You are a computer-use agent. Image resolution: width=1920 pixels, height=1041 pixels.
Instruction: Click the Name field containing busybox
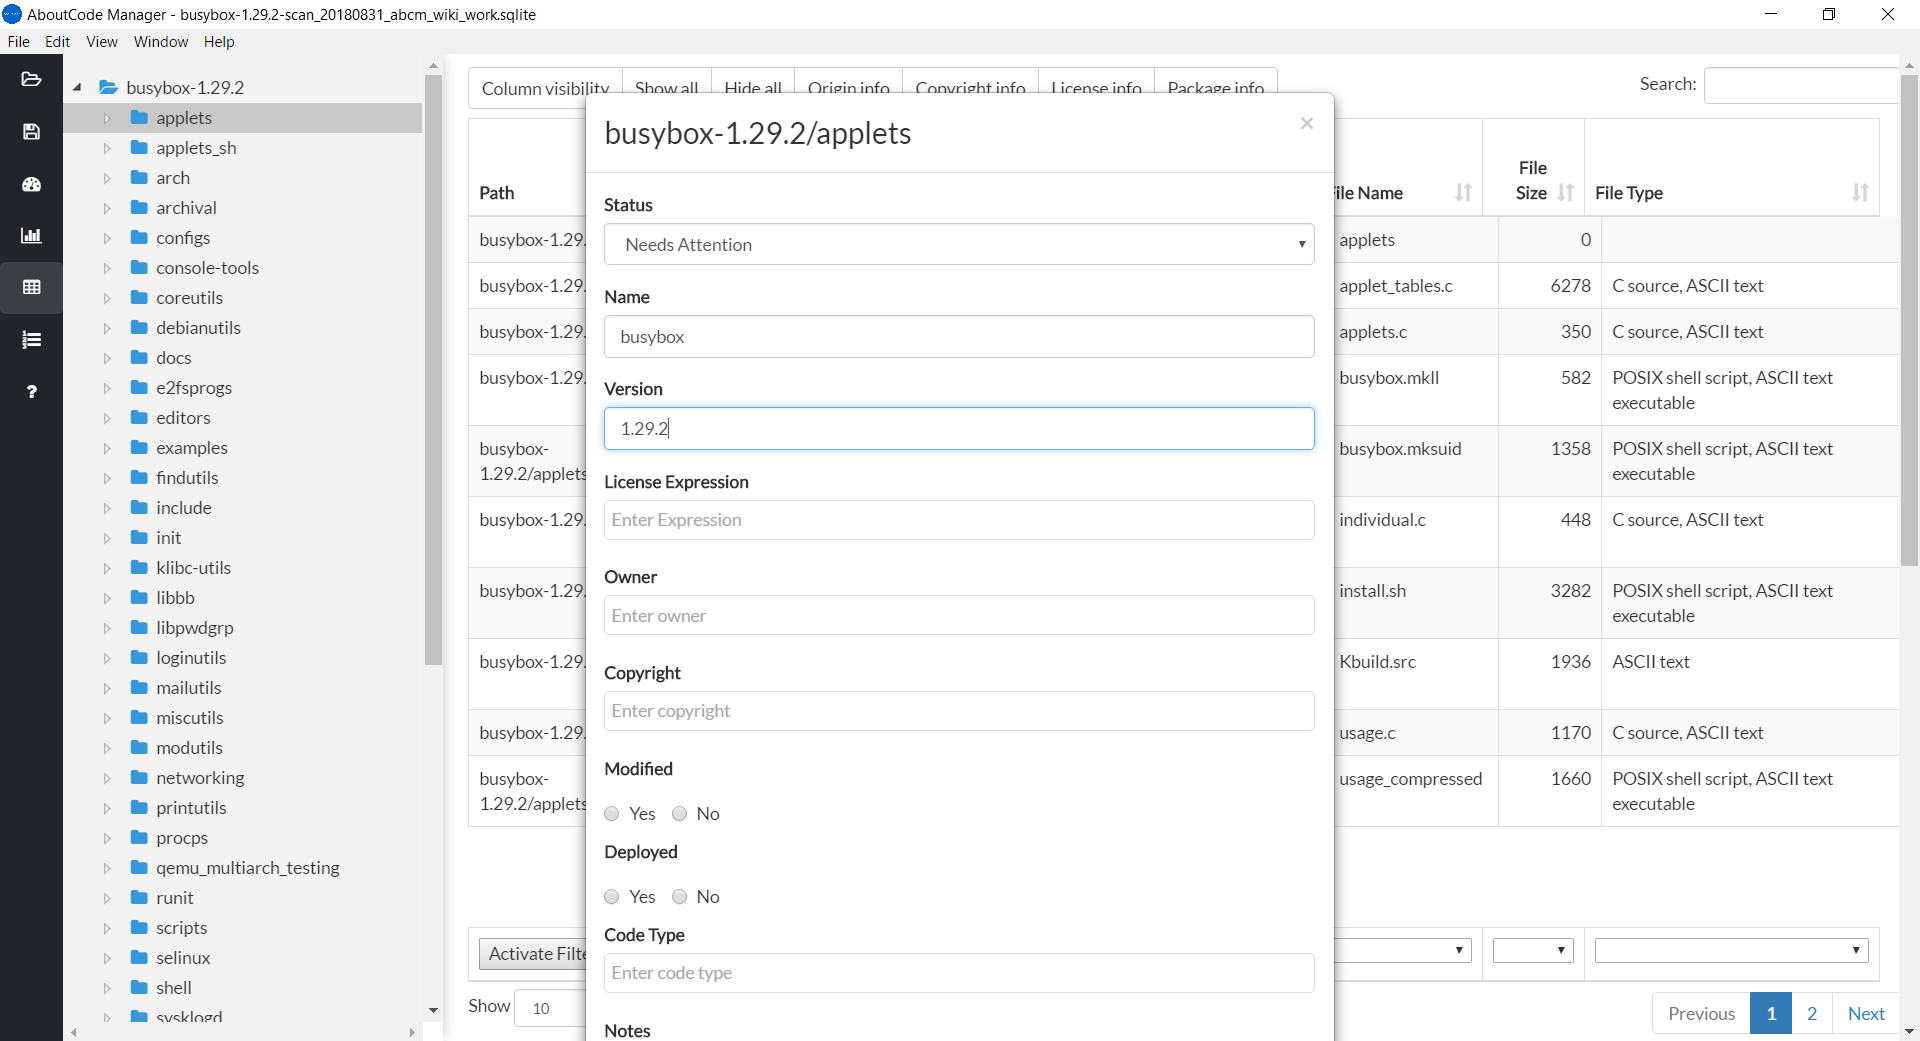(x=959, y=337)
